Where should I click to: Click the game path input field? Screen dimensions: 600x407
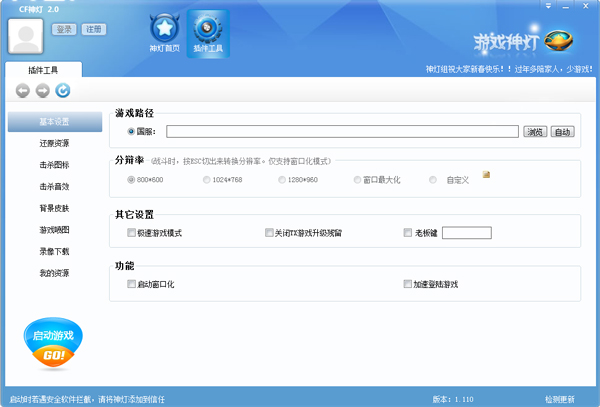342,131
